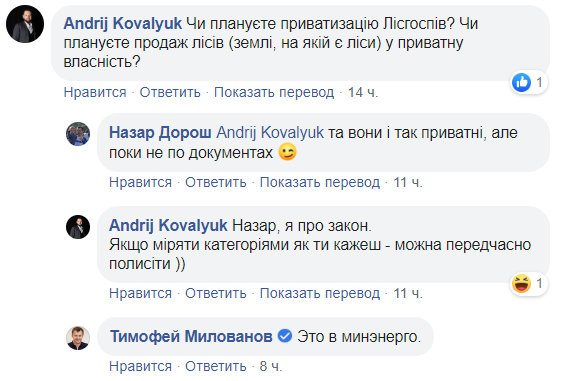Image resolution: width=586 pixels, height=381 pixels.
Task: Show translation of Назар Дорош's reply
Action: [320, 182]
